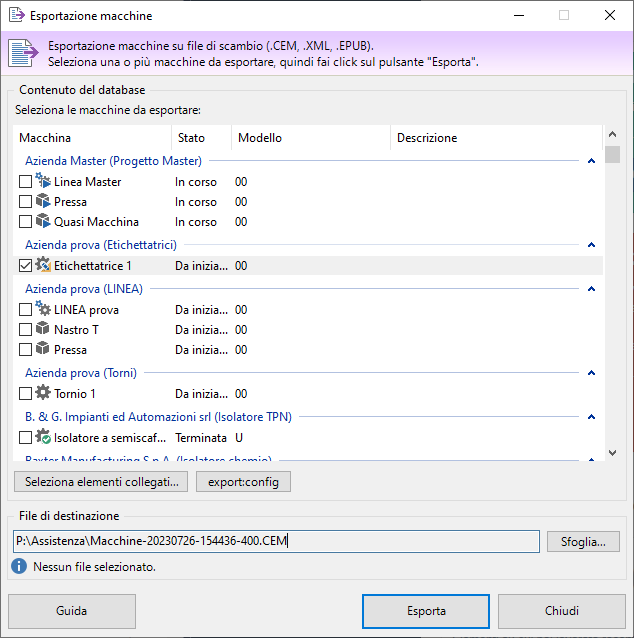Collapse the Azienda Master (Progetto Master) group

[591, 161]
